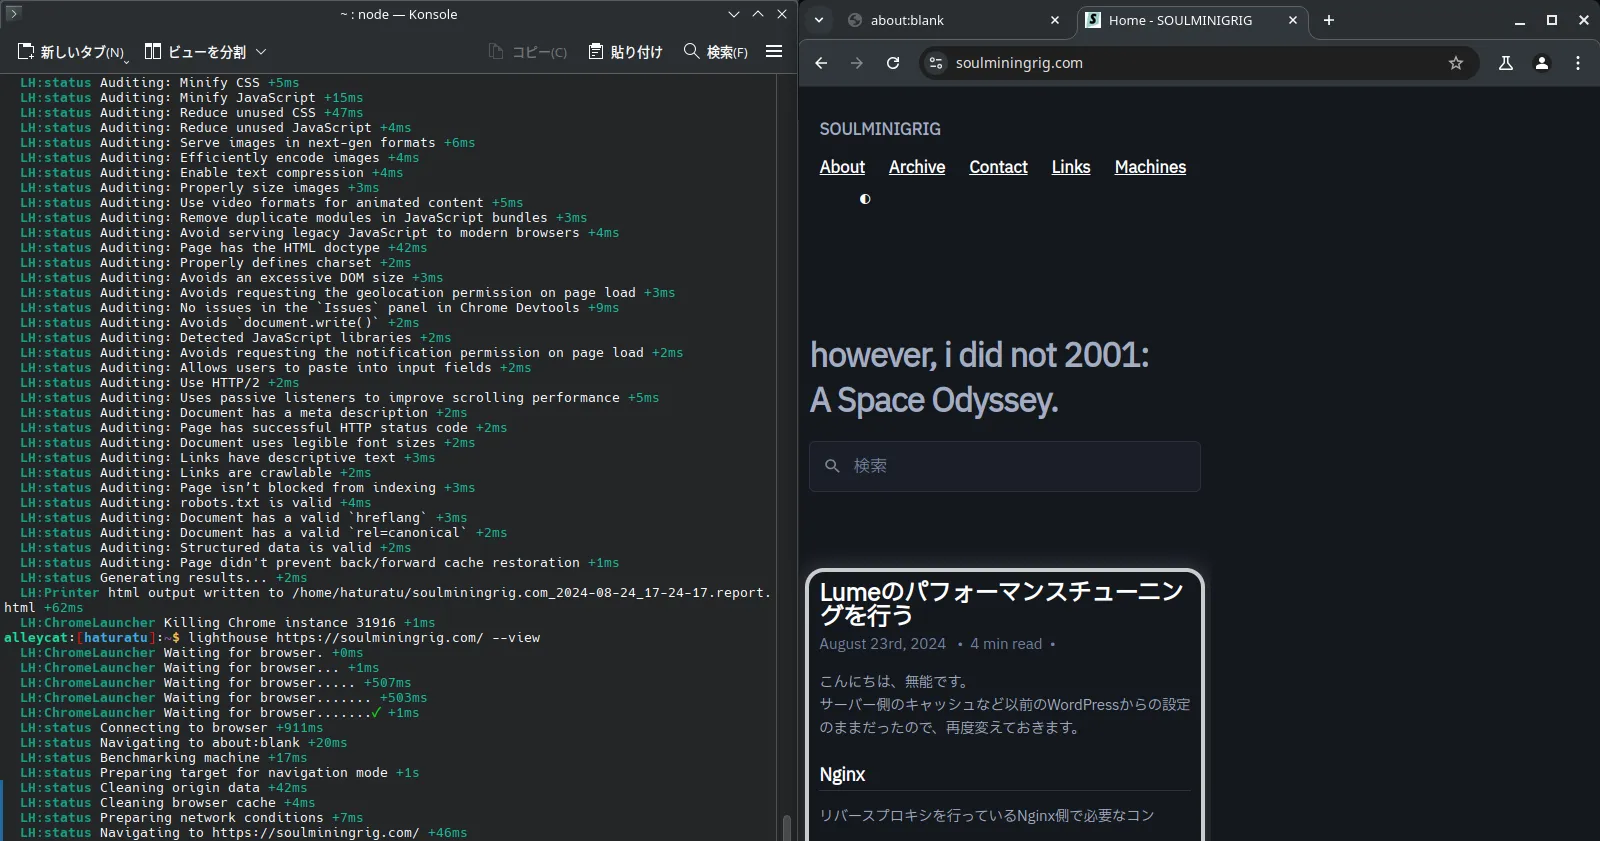Click 'however, i did not 2001' heading
The height and width of the screenshot is (841, 1600).
tap(980, 378)
